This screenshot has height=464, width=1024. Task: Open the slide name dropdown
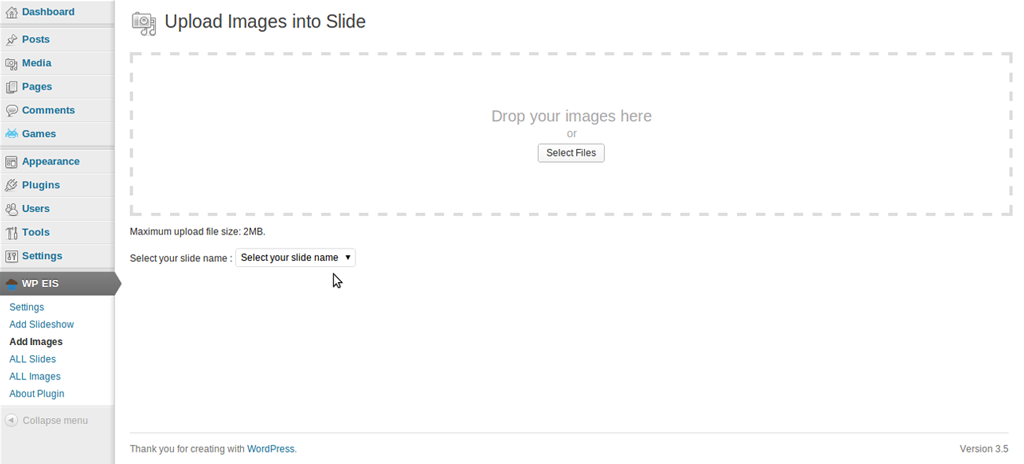pos(295,257)
